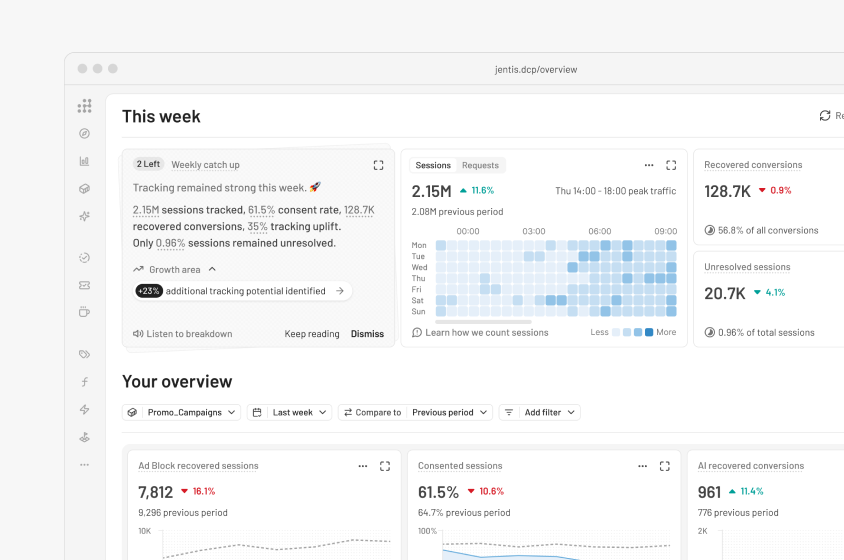Viewport: 844px width, 560px height.
Task: Open the compass explore icon in sidebar
Action: (x=85, y=134)
